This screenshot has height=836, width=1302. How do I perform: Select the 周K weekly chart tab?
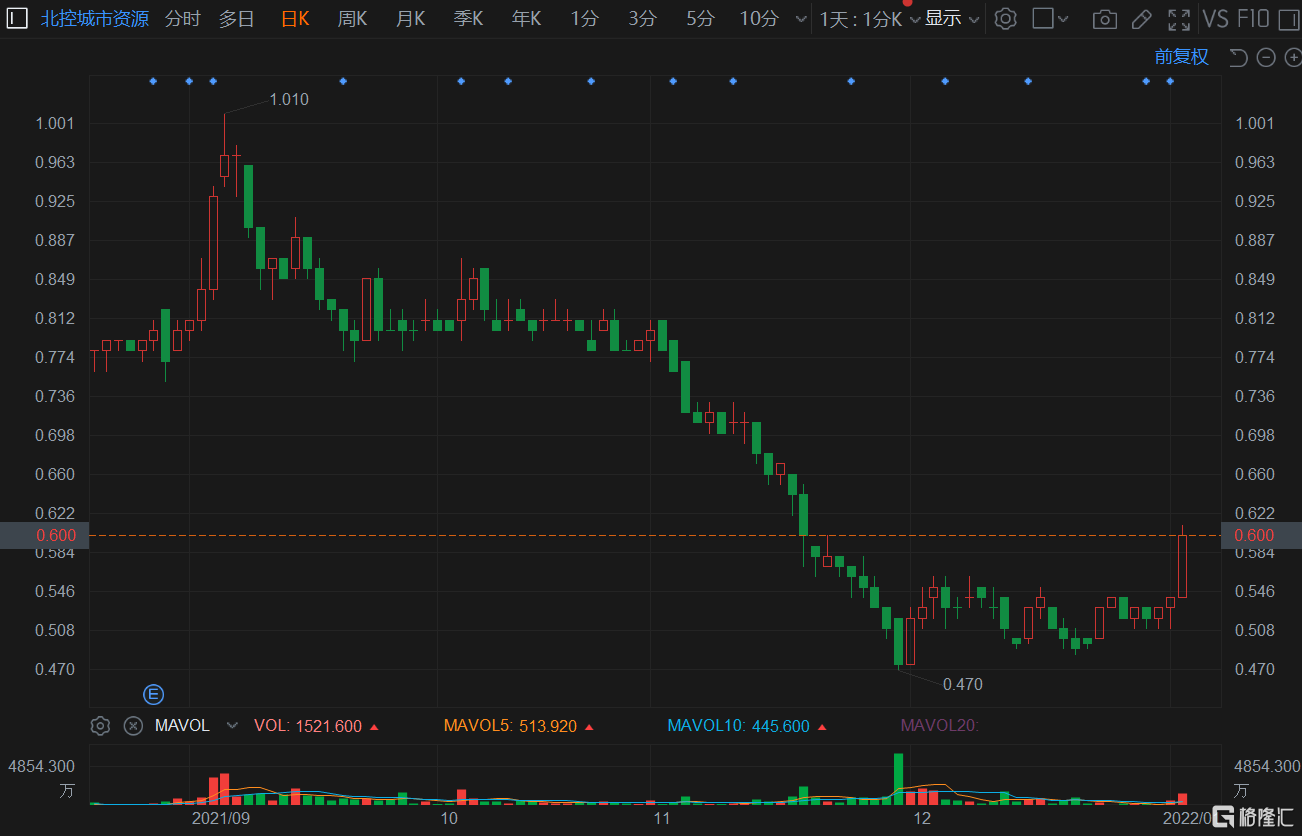pyautogui.click(x=352, y=19)
